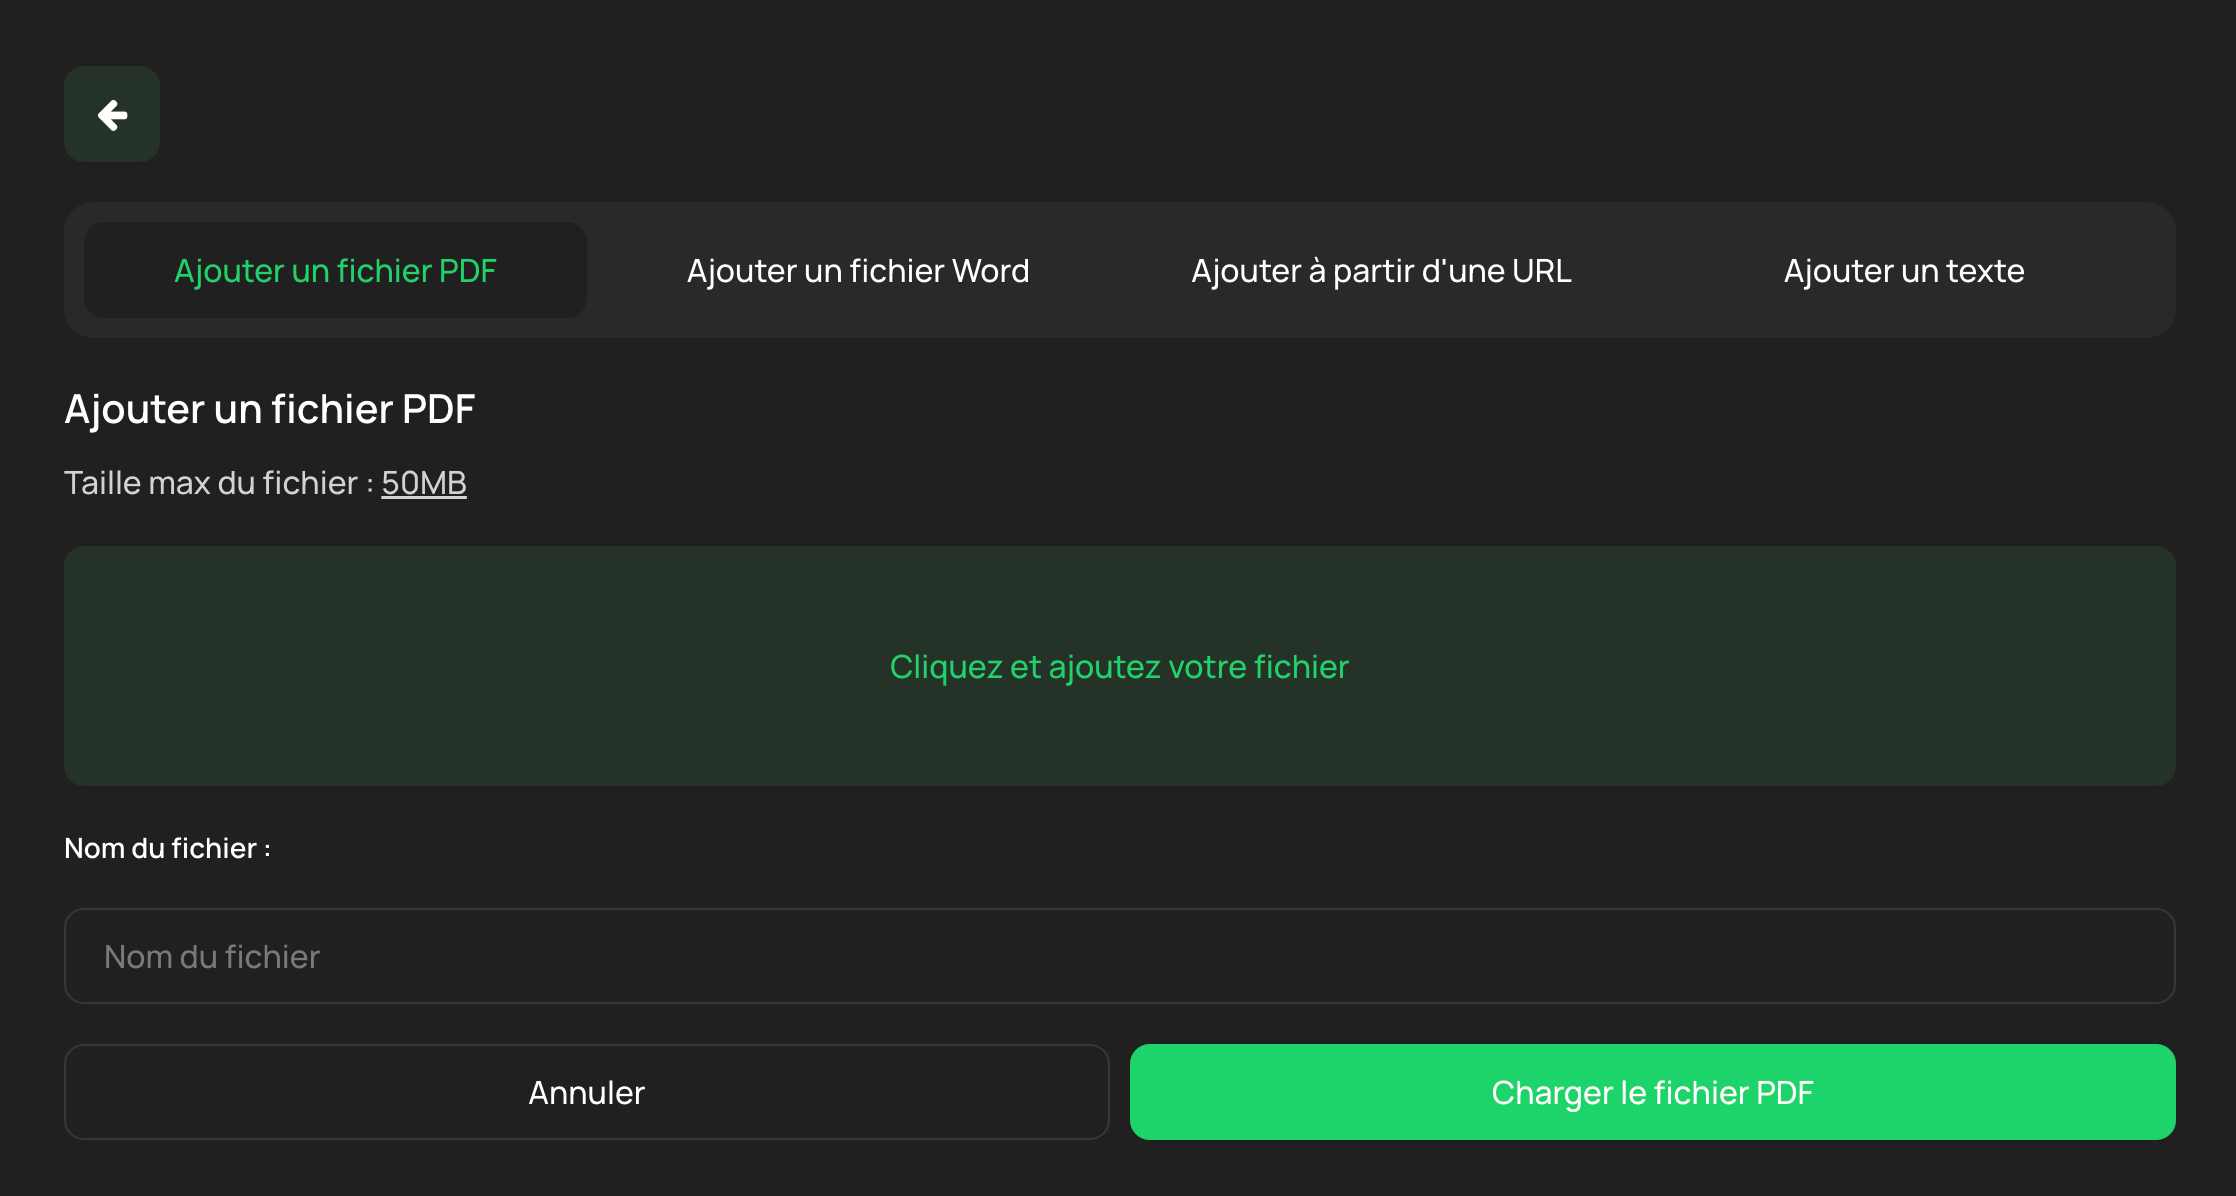
Task: Return to previous page via left arrow
Action: [x=112, y=115]
